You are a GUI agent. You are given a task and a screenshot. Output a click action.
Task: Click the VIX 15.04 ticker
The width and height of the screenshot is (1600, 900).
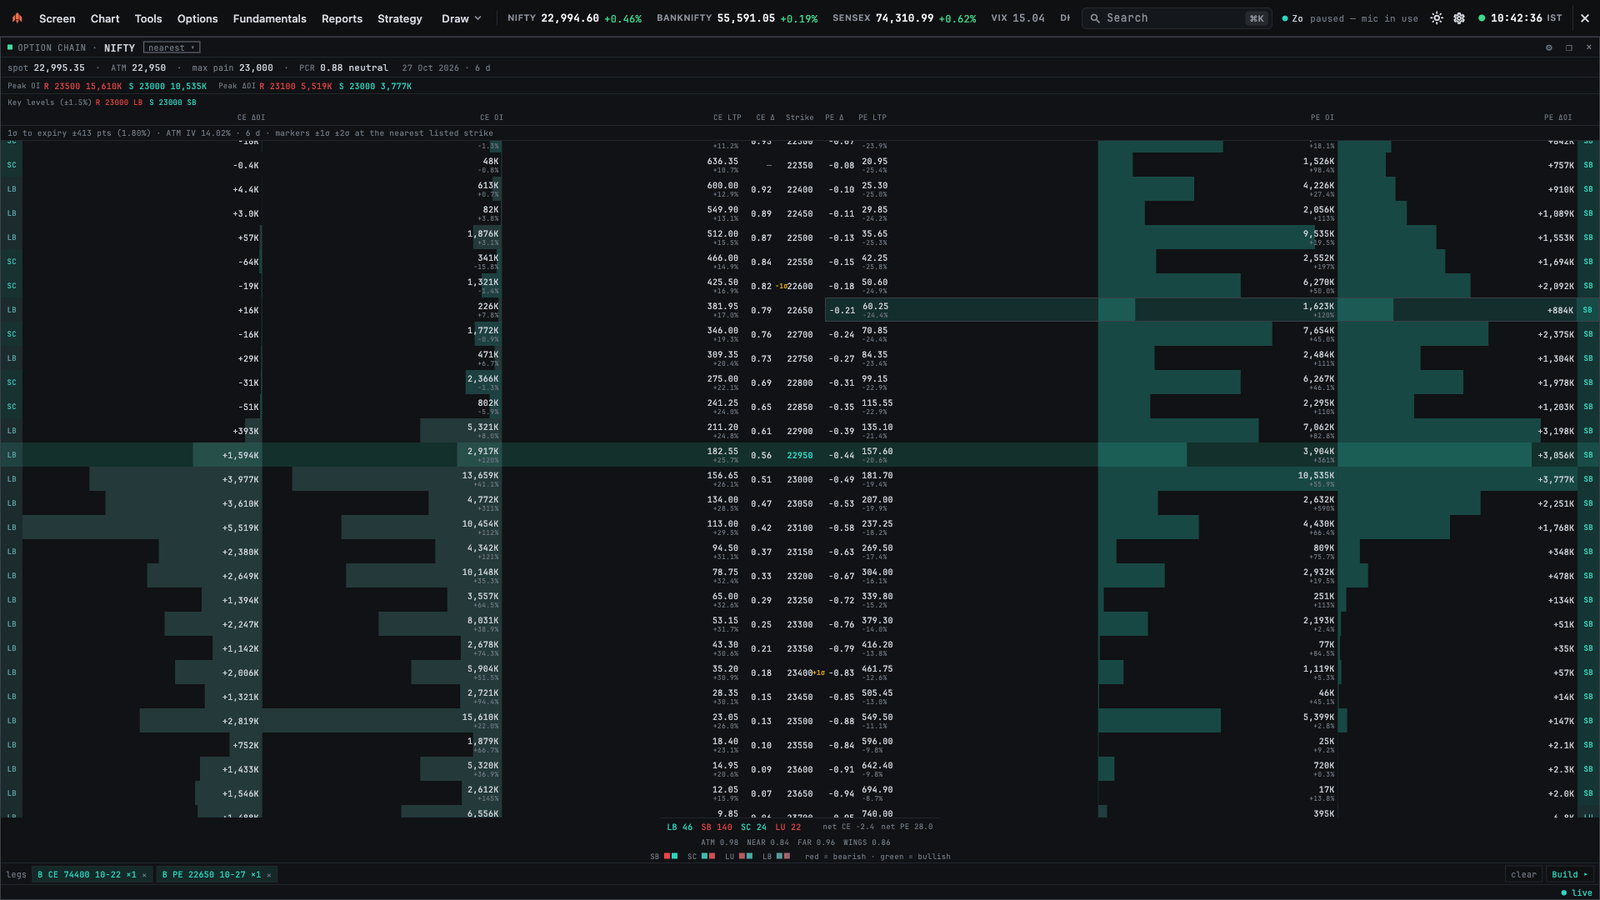pos(1018,18)
